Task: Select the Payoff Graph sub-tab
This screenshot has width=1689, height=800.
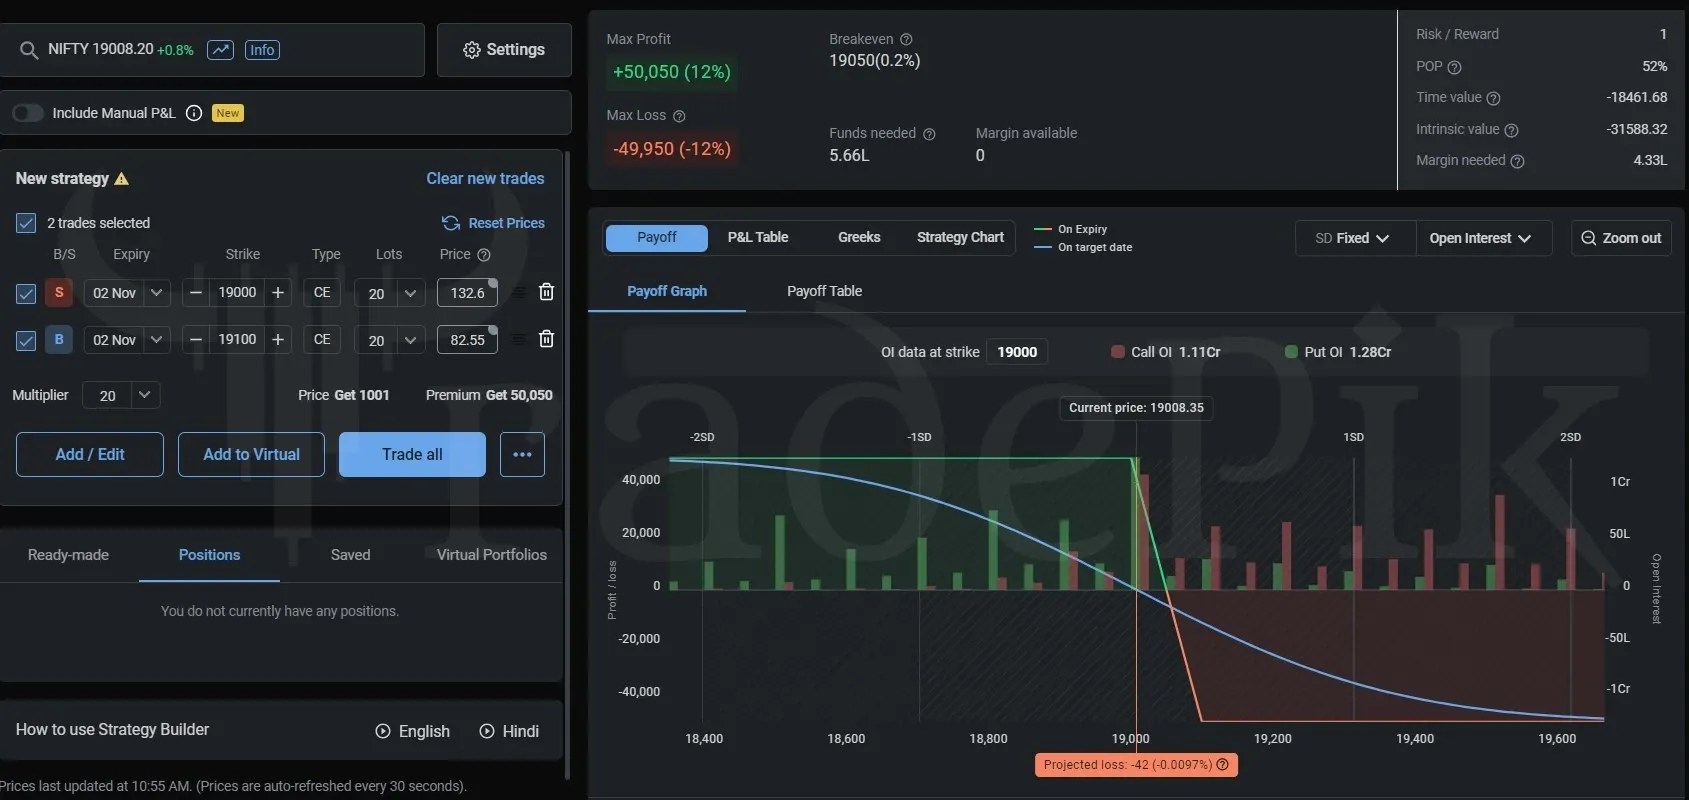Action: 667,291
